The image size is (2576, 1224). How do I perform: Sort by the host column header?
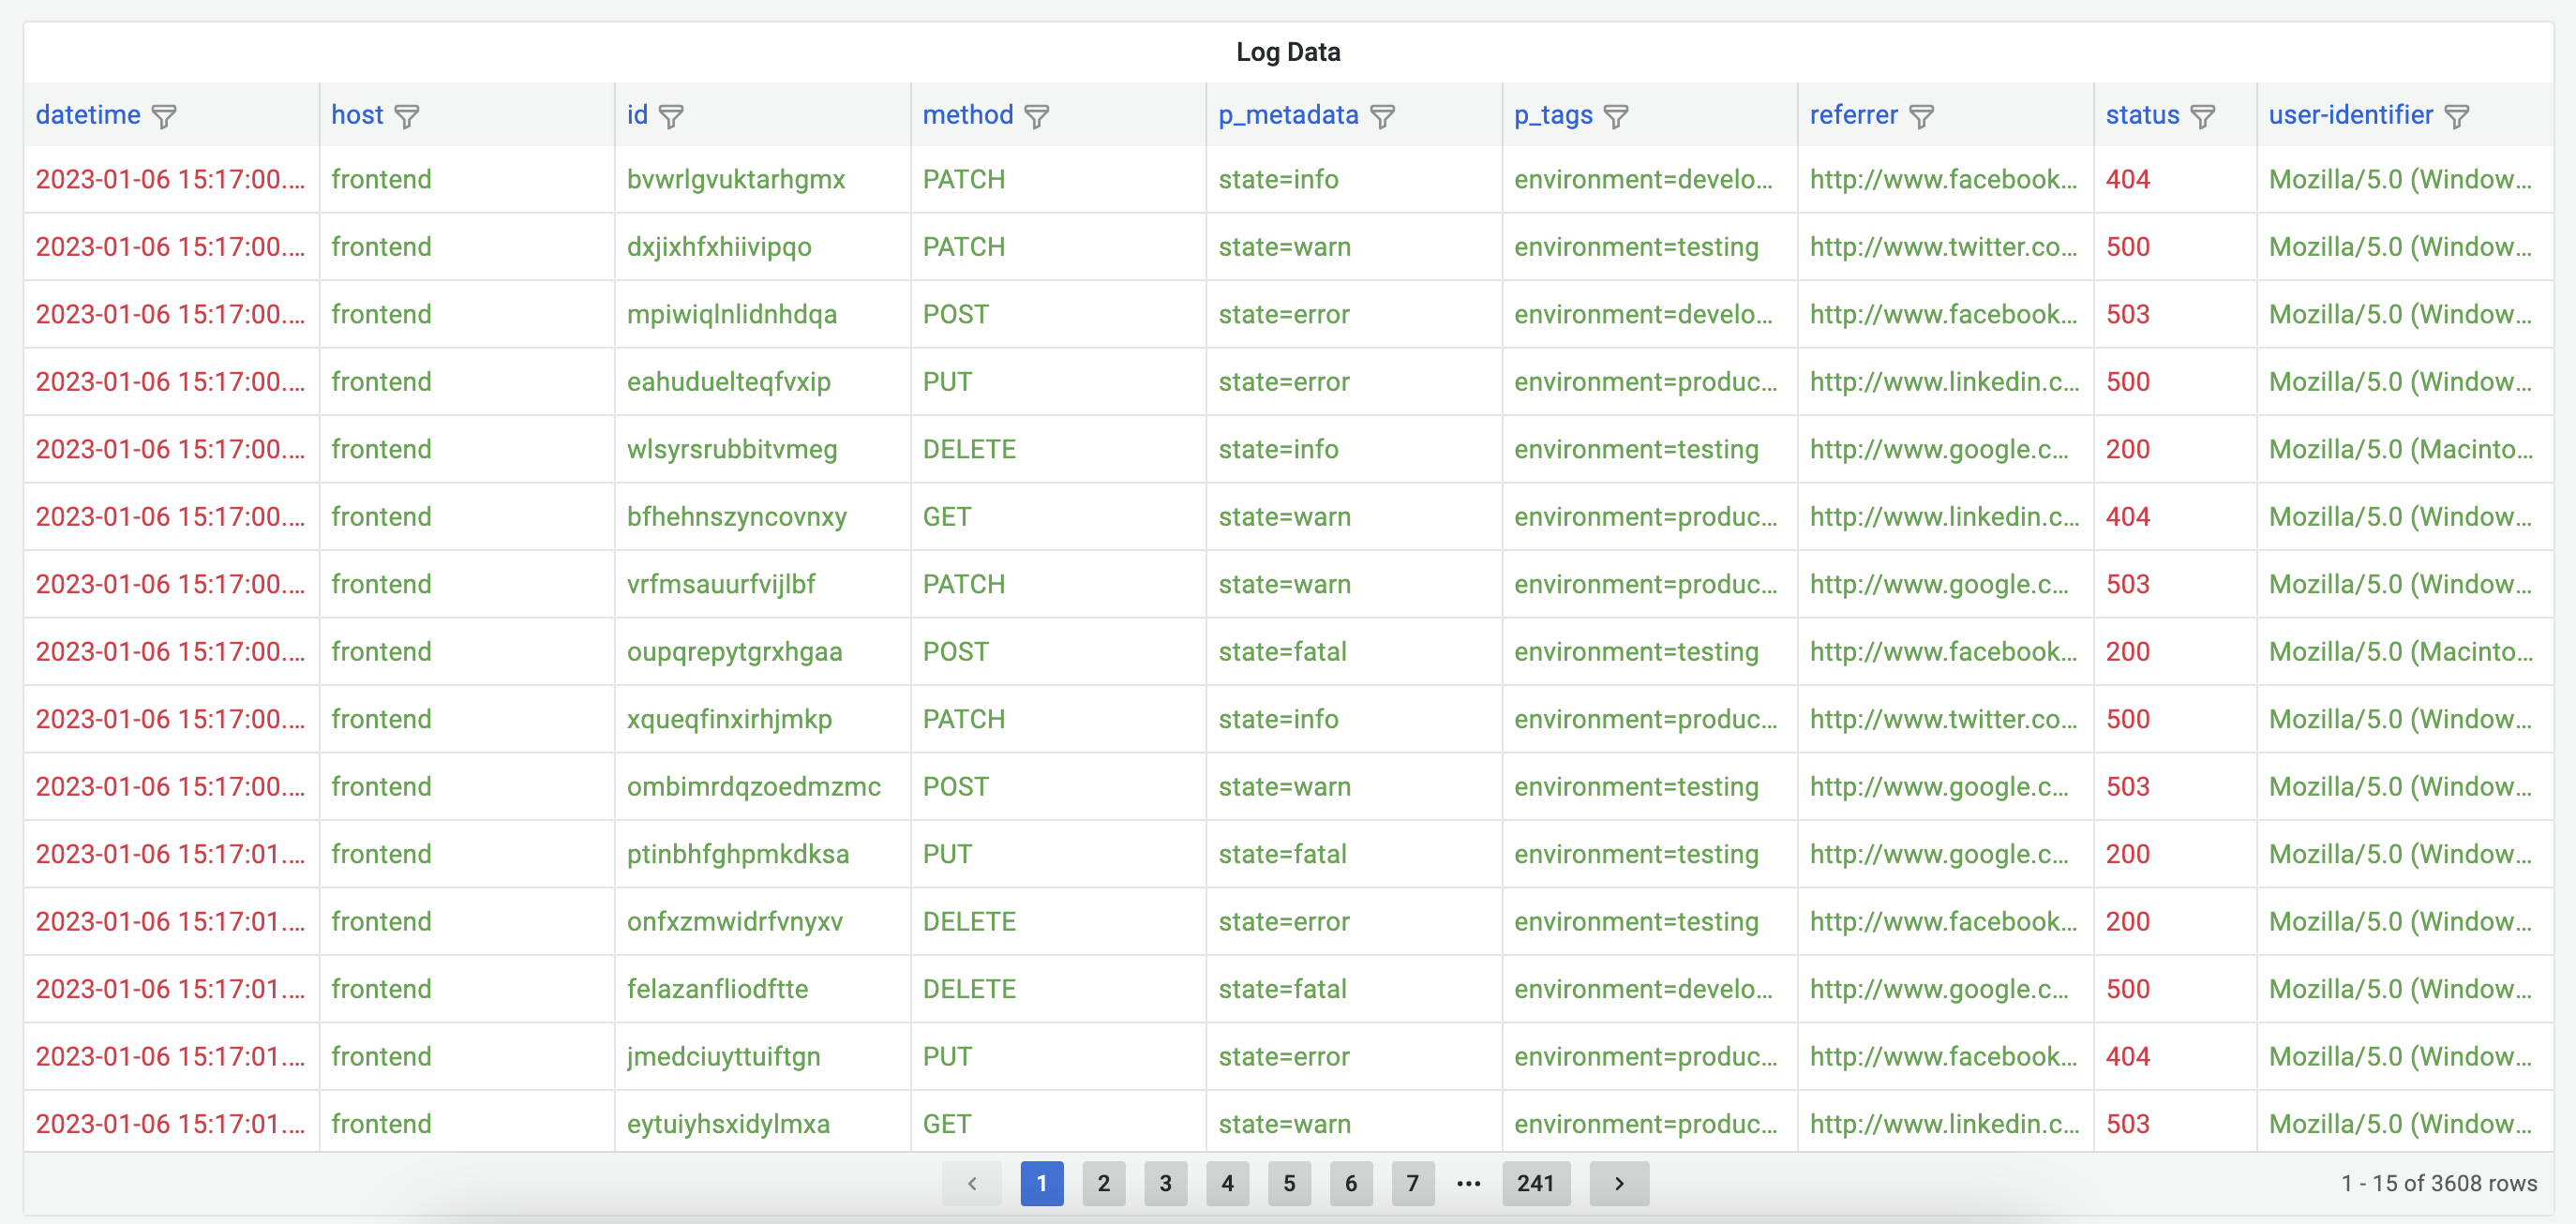point(357,115)
